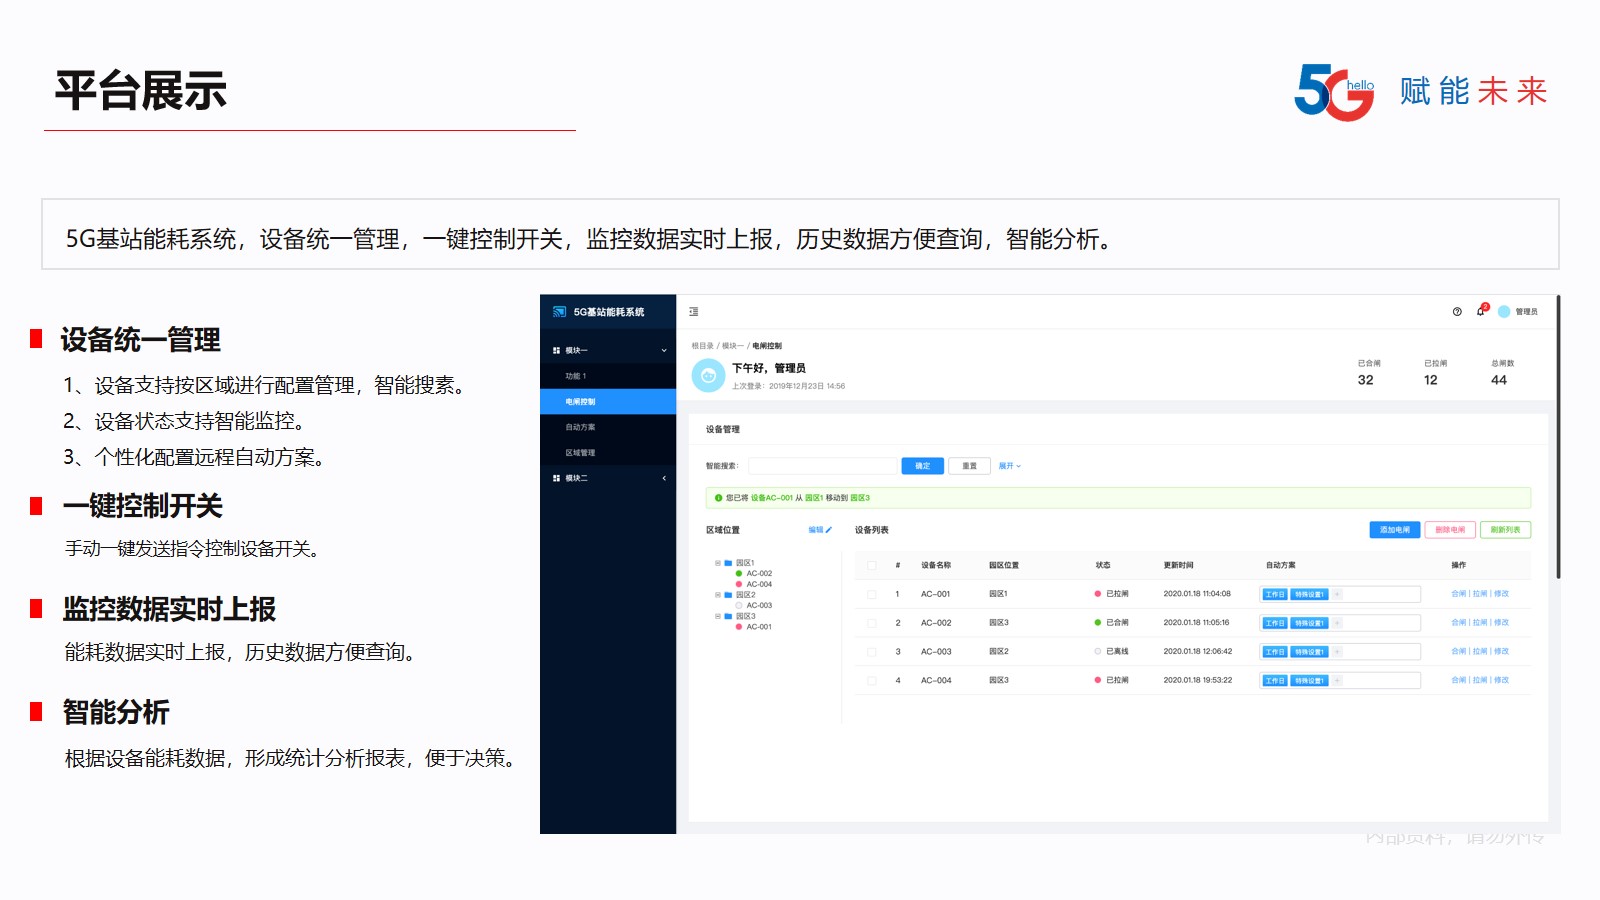Click the 重置 button

coord(969,466)
